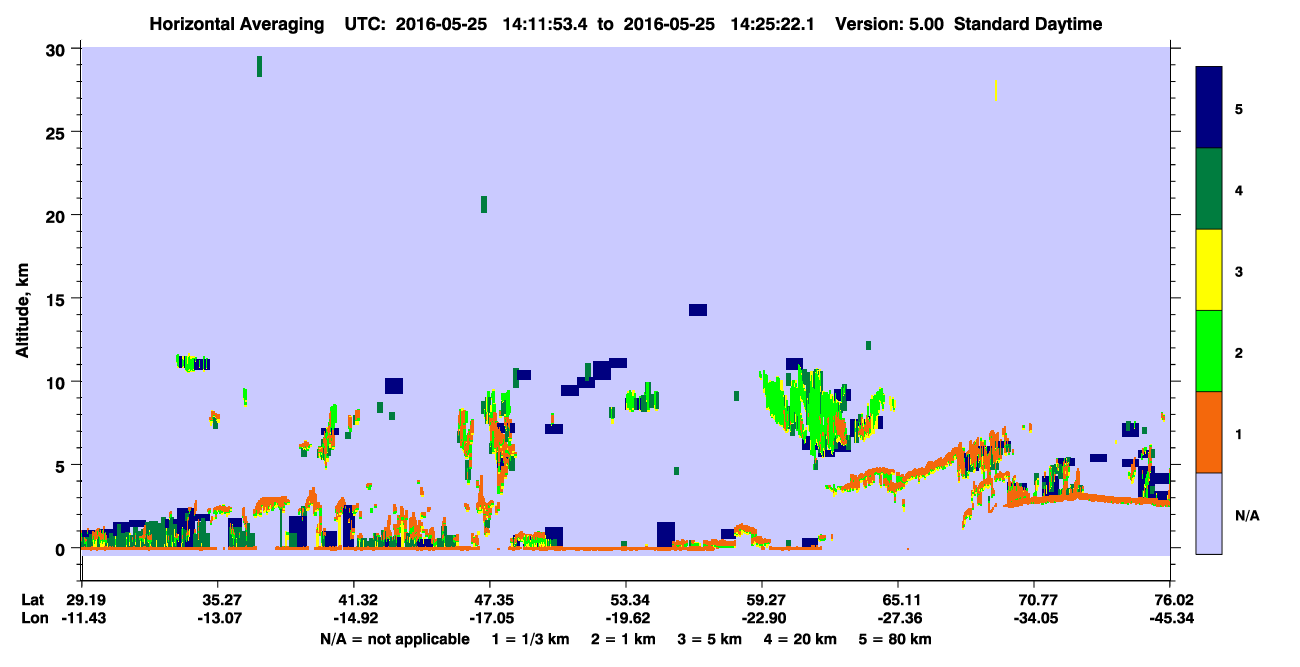Click the '3 = 5 km' legend note
This screenshot has width=1300, height=667.
point(710,639)
